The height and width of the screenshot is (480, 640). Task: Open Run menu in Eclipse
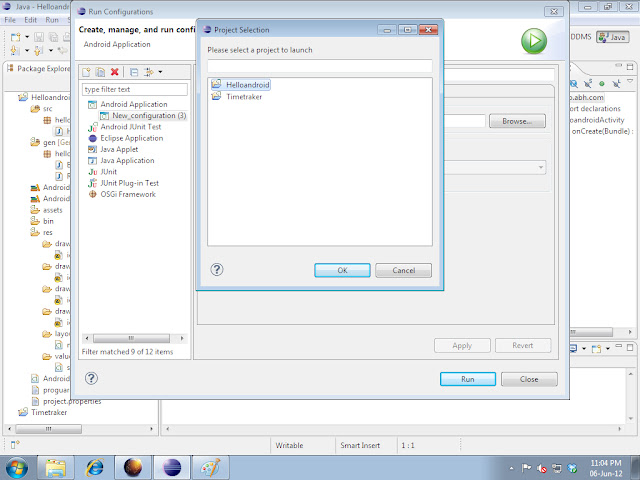coord(52,20)
